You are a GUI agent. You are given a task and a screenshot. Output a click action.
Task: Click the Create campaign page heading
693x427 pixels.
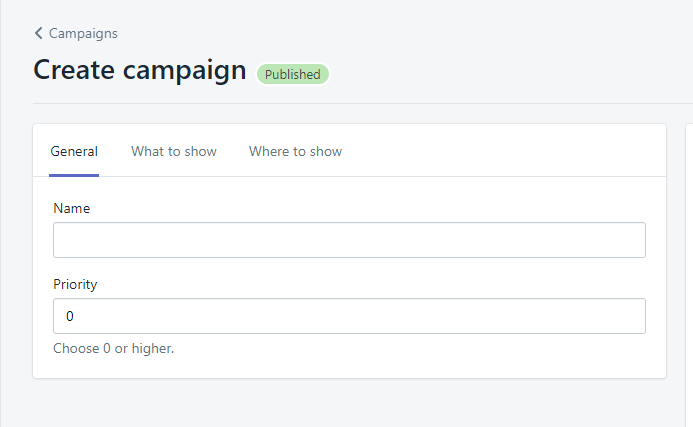click(140, 70)
